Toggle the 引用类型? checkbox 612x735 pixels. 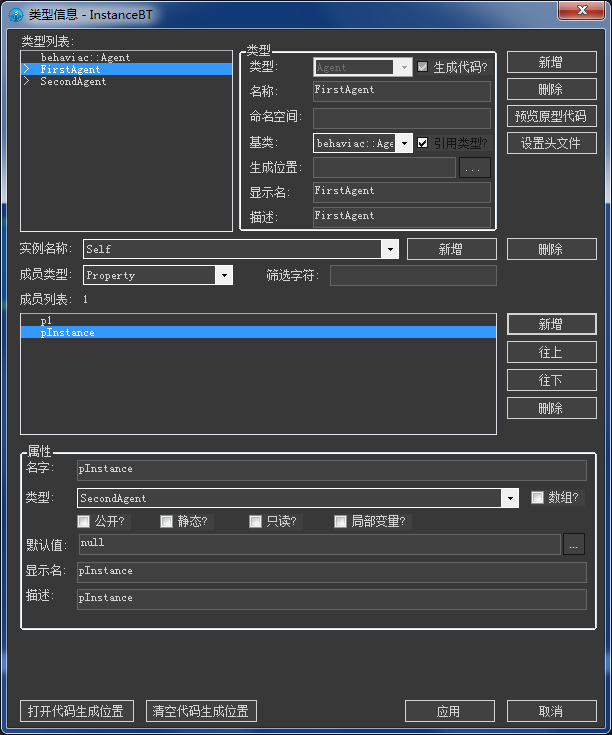(423, 143)
